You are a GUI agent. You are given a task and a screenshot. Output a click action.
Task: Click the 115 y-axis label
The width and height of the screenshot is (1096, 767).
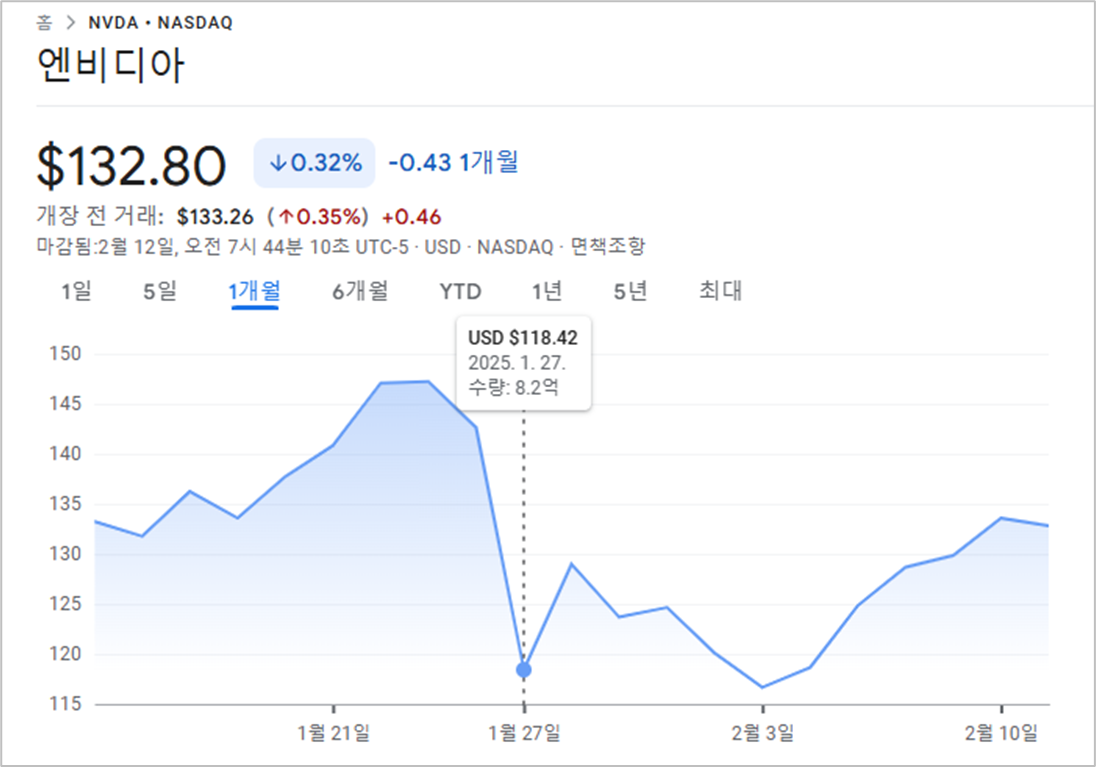[x=65, y=704]
